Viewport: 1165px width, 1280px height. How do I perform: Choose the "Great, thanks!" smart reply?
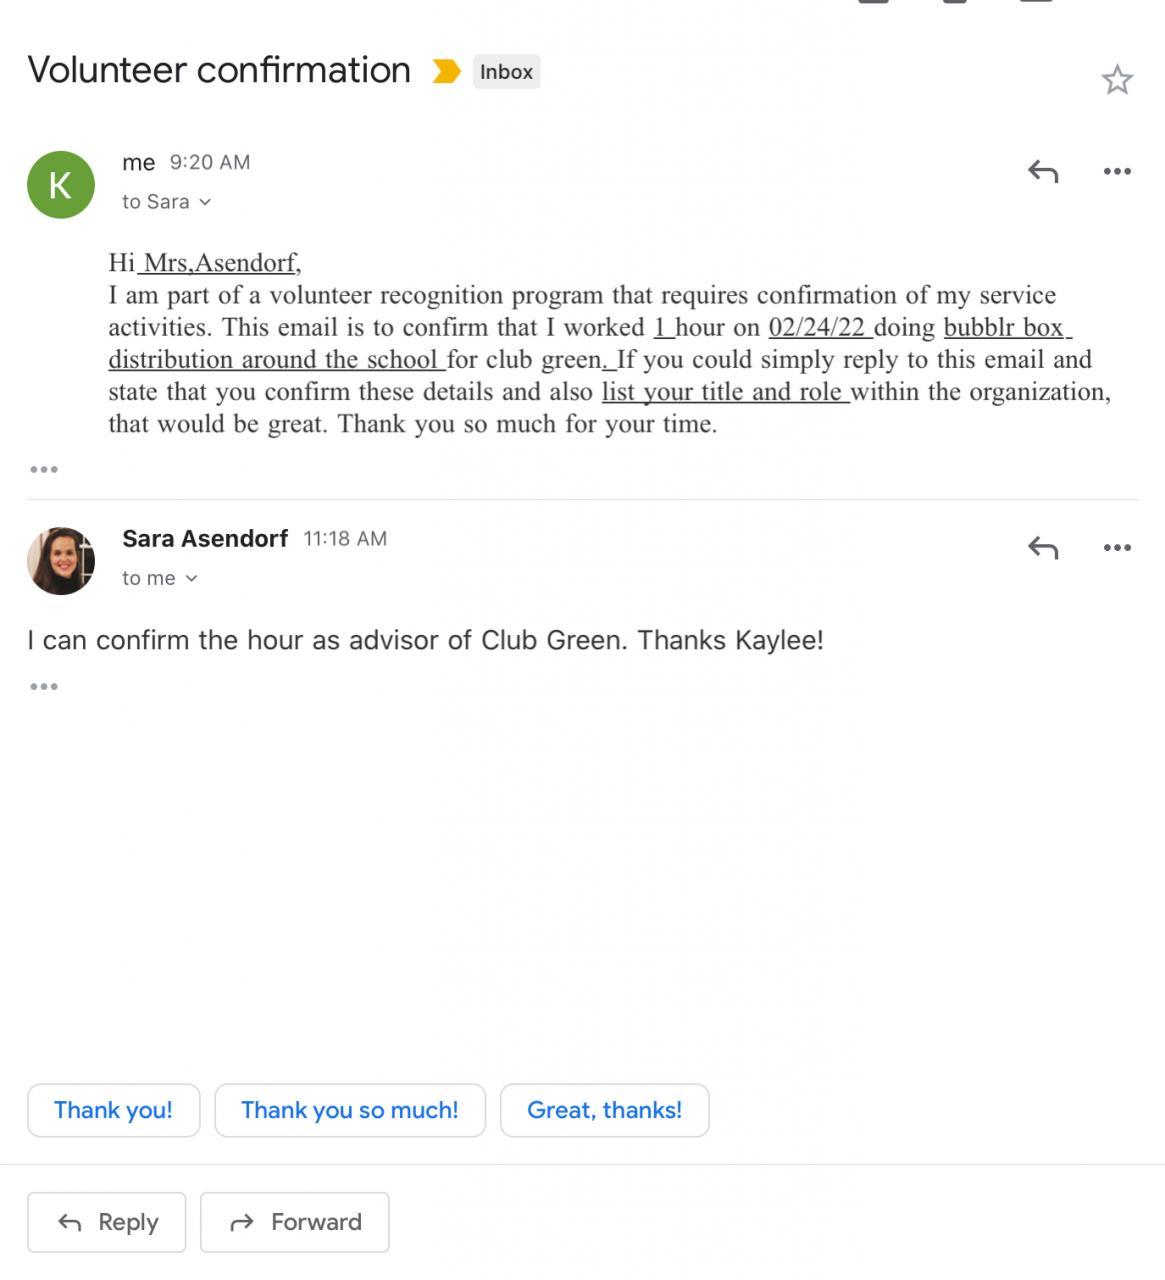604,1110
